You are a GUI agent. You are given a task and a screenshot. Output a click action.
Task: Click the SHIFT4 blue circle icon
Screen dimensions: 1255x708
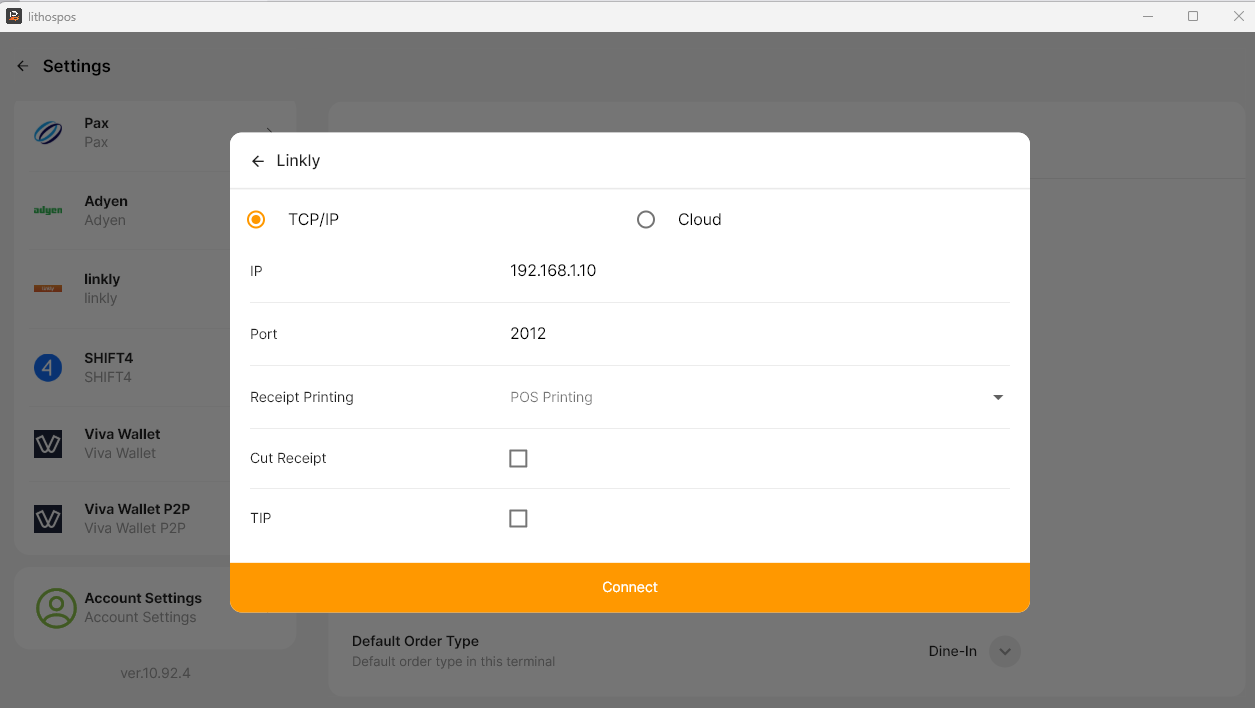click(48, 367)
